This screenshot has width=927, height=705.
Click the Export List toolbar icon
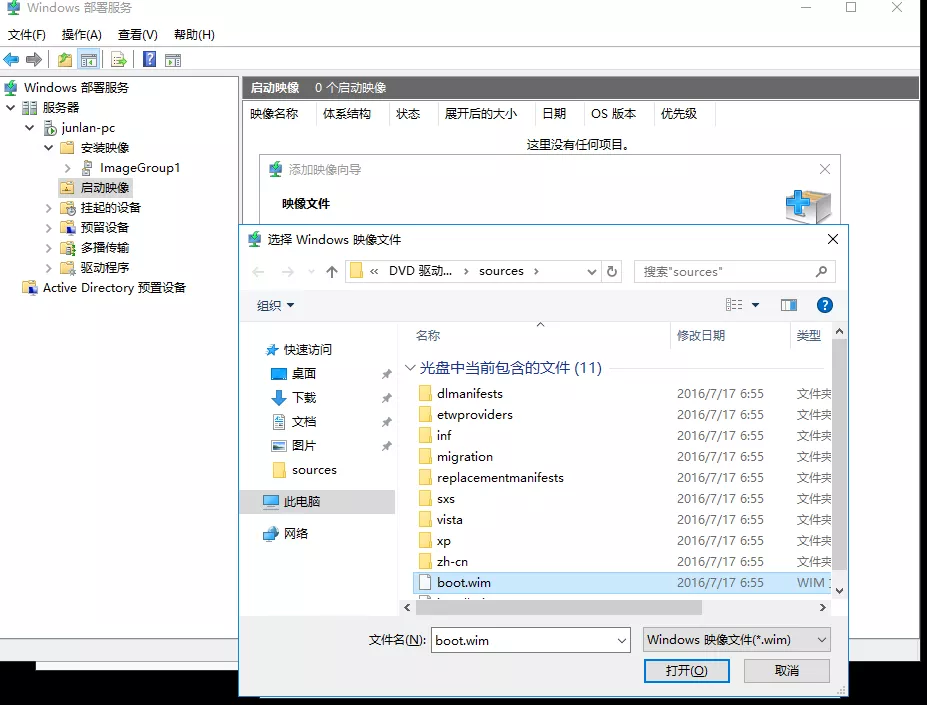click(x=118, y=60)
